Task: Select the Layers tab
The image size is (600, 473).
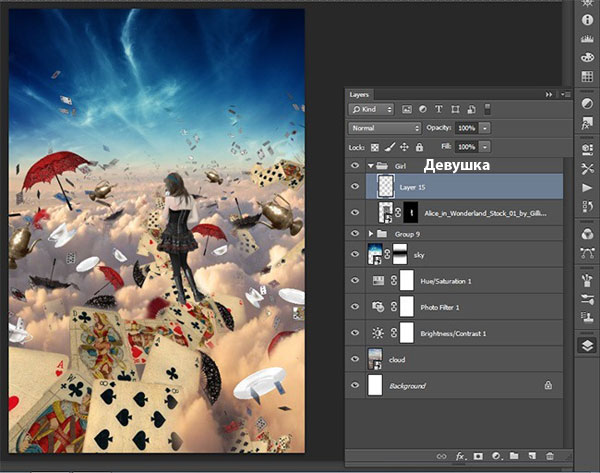Action: [x=359, y=95]
